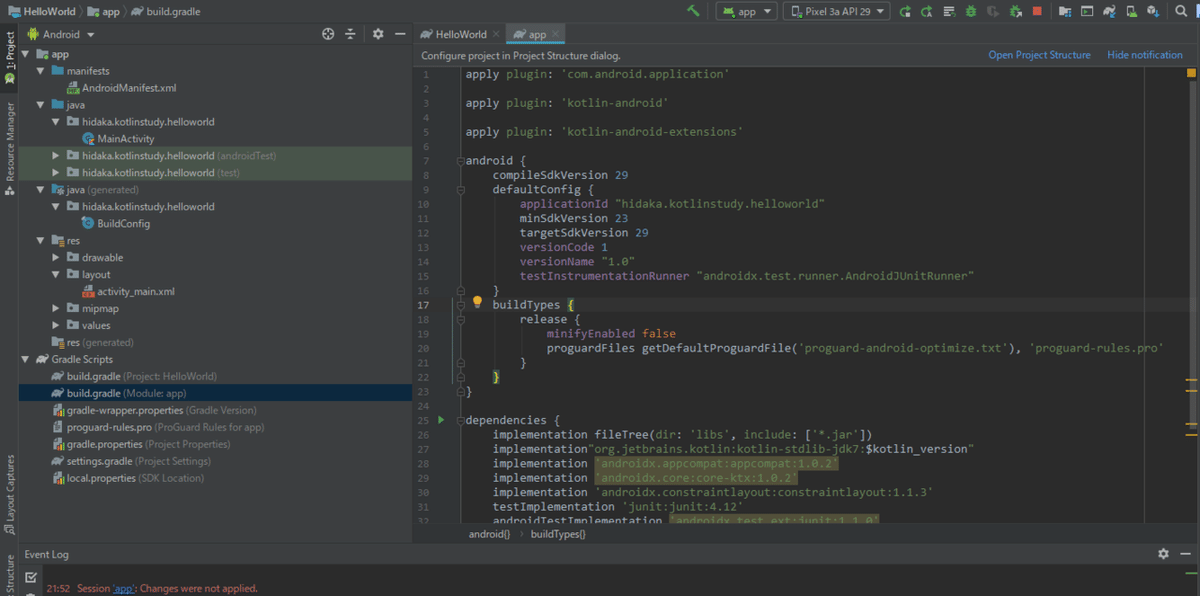The width and height of the screenshot is (1200, 596).
Task: Click the Open Project Structure link
Action: pos(1039,55)
